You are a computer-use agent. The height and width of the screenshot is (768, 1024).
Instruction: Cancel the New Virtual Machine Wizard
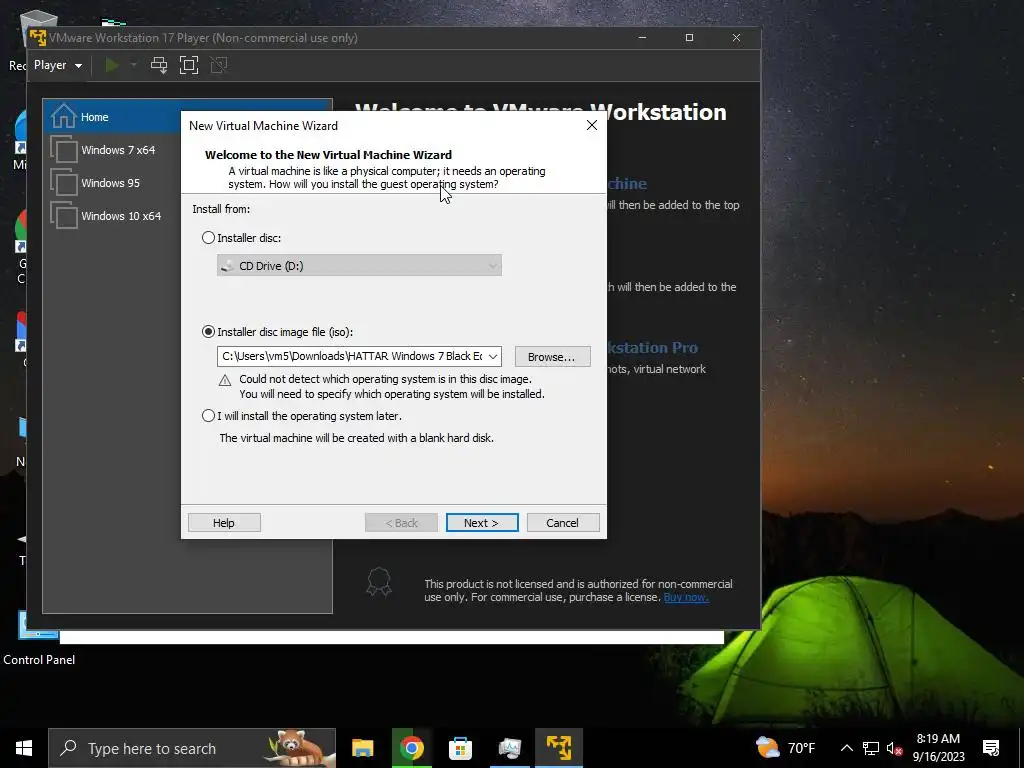(x=563, y=522)
